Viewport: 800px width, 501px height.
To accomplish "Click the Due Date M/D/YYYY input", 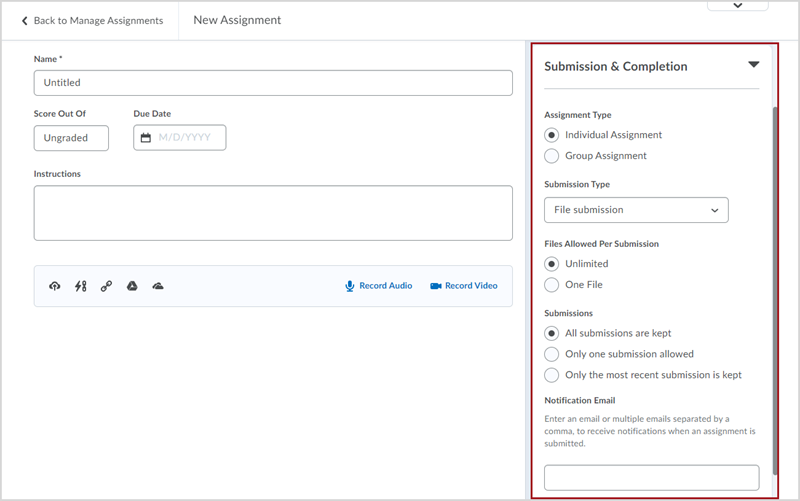I will pos(180,138).
